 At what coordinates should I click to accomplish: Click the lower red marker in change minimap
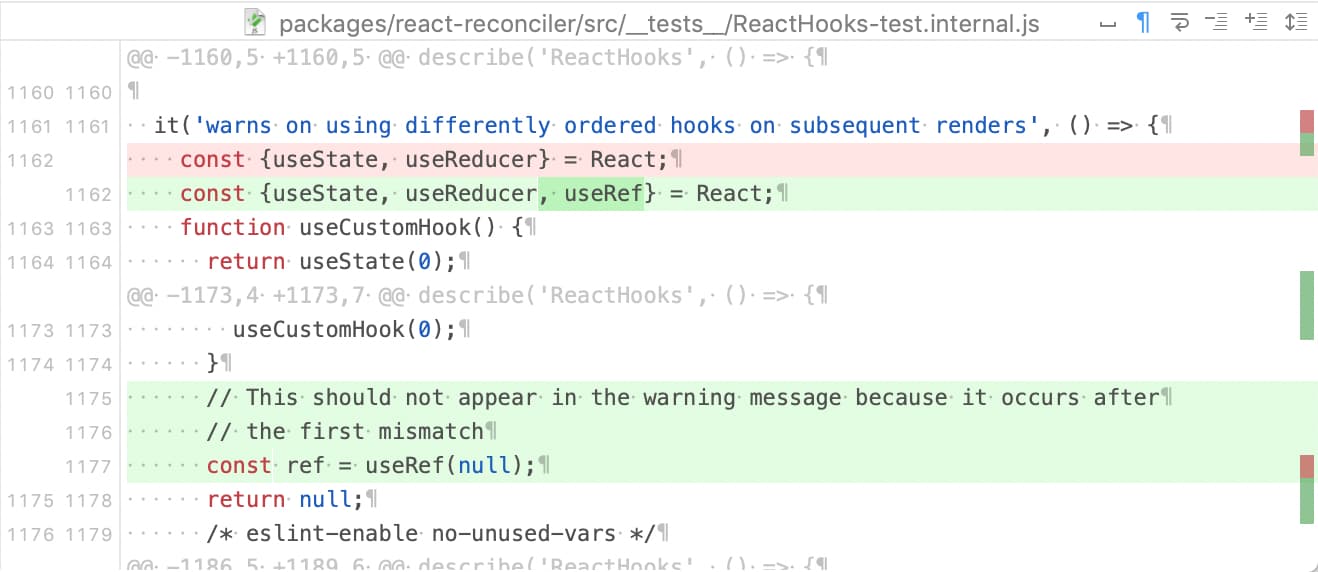point(1307,466)
